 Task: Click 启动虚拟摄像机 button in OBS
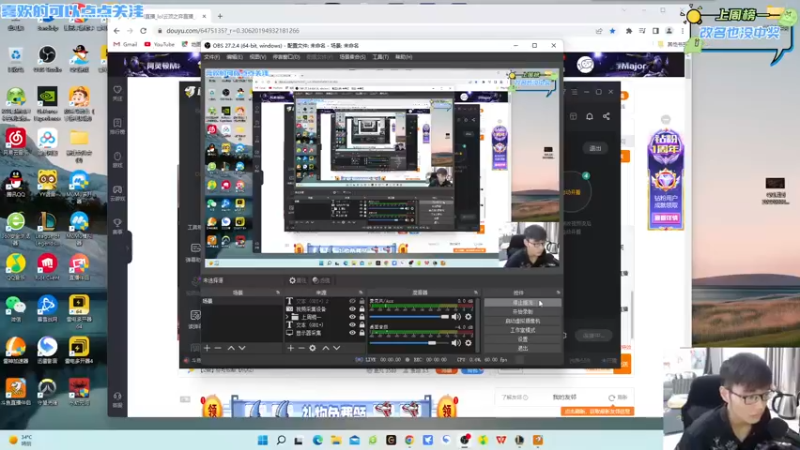522,321
